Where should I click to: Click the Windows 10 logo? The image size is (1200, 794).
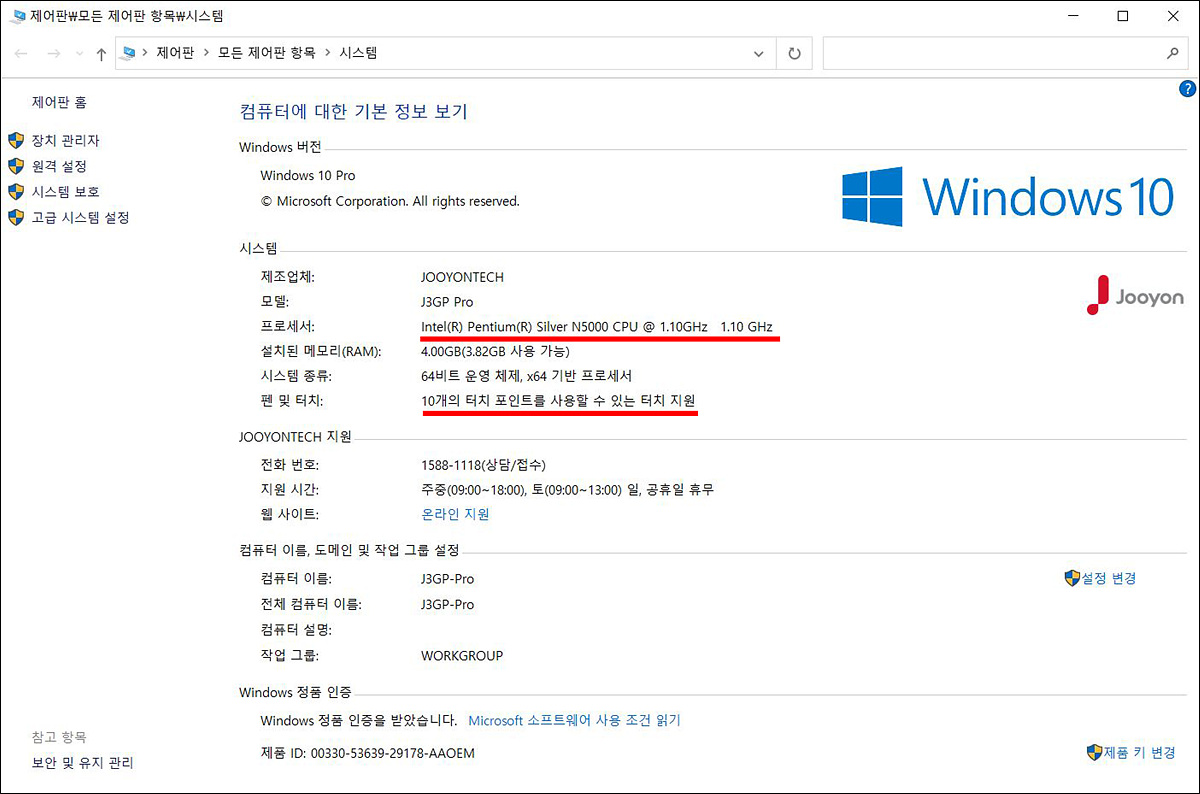(1008, 195)
